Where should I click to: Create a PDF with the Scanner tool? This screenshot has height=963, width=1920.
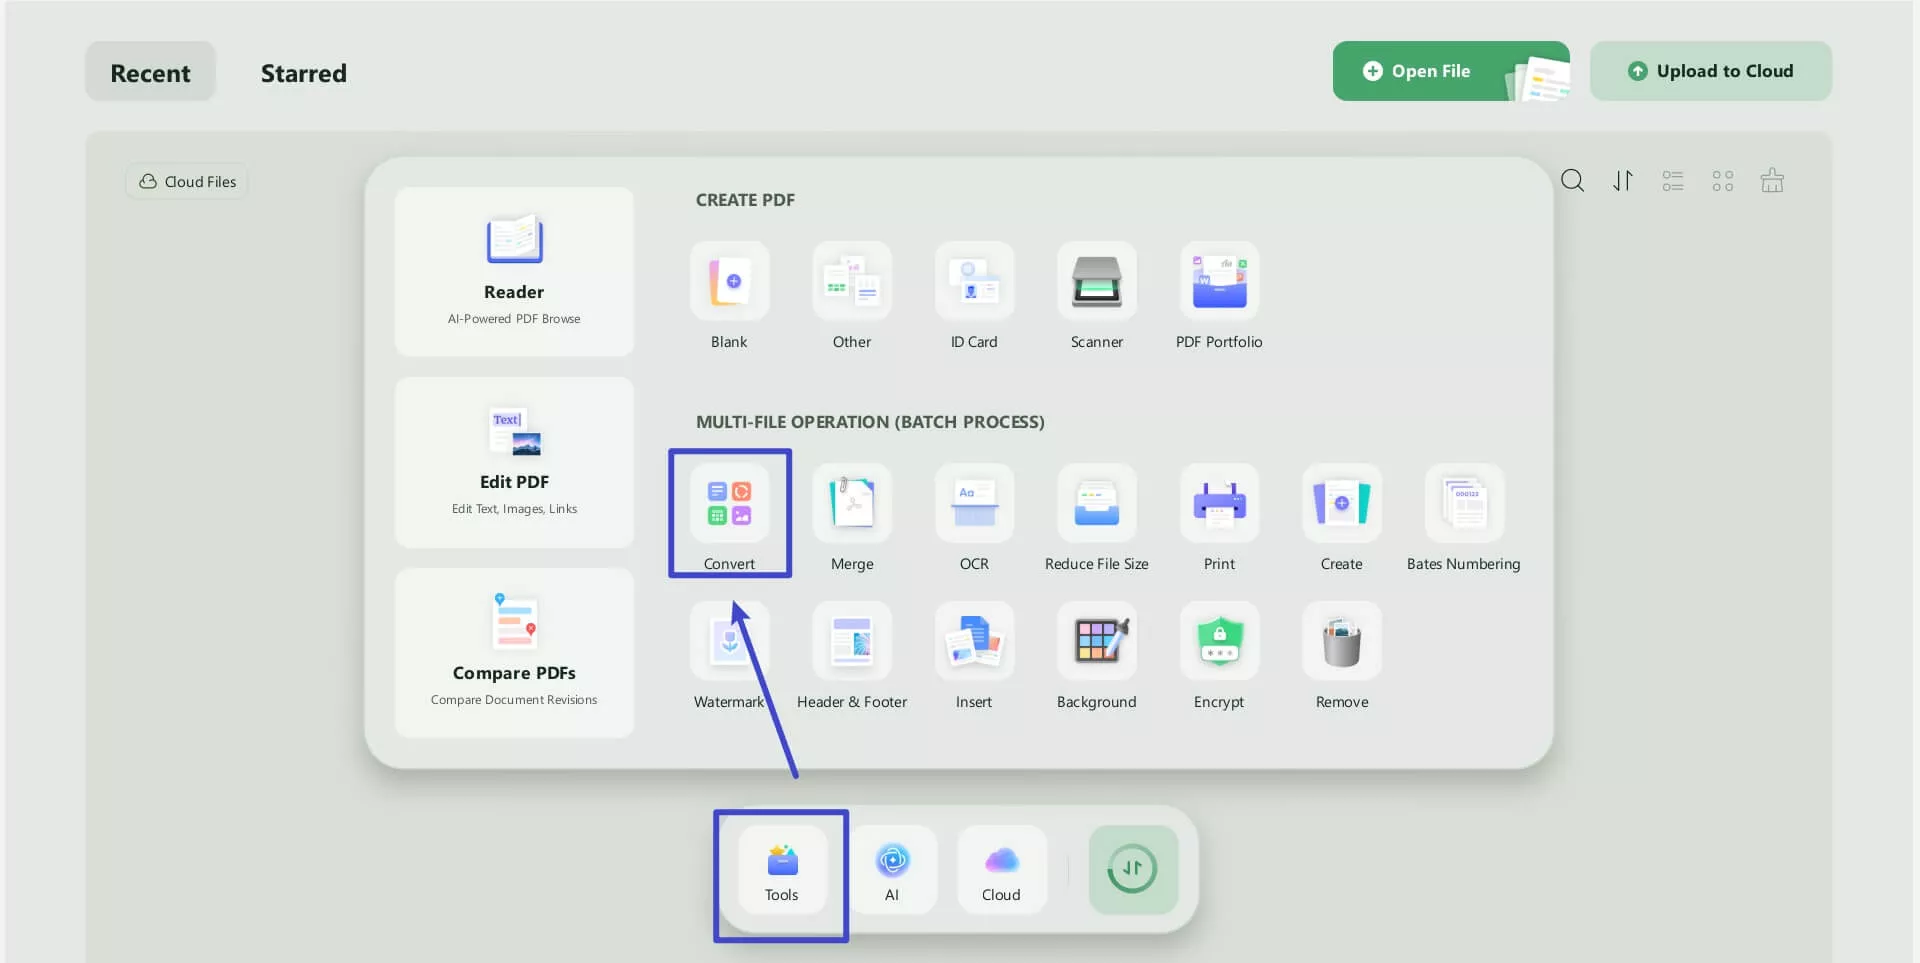pos(1096,291)
